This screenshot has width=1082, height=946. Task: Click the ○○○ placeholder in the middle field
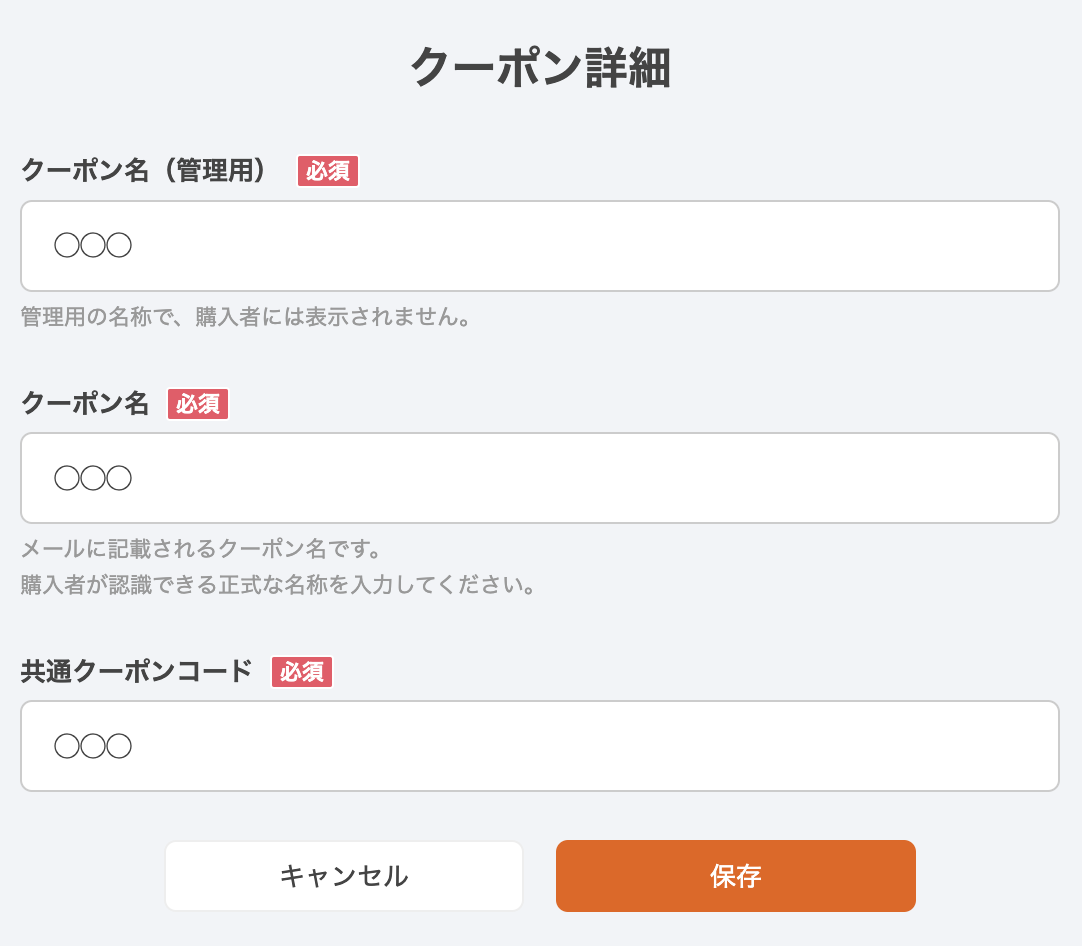point(92,477)
